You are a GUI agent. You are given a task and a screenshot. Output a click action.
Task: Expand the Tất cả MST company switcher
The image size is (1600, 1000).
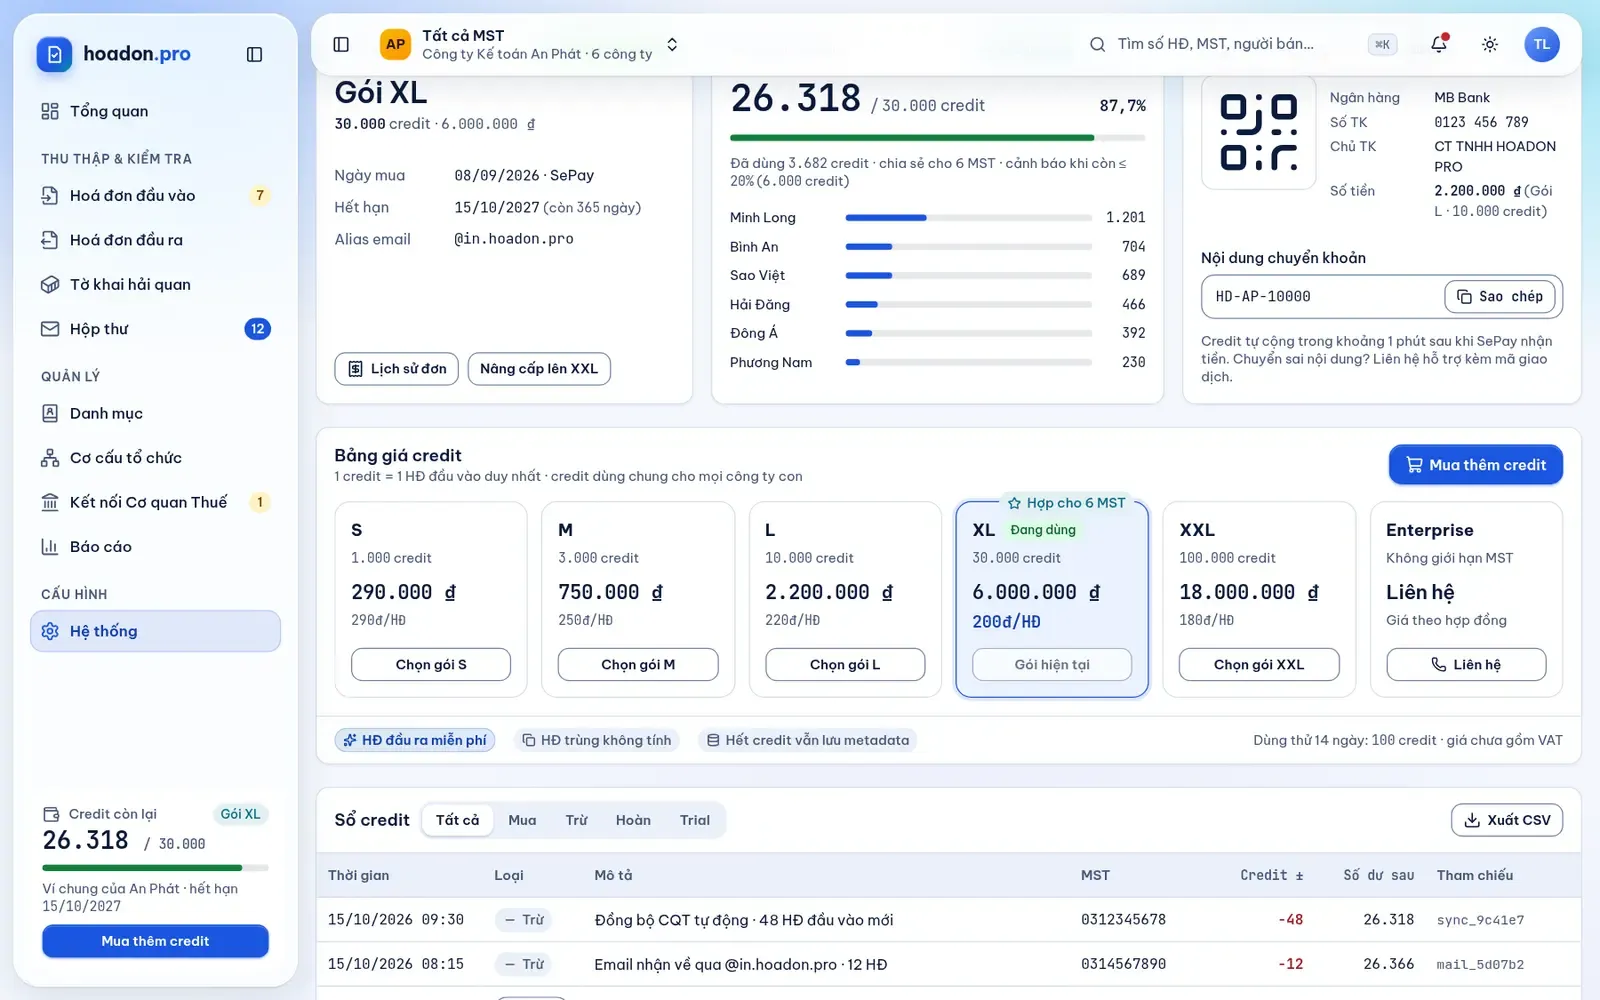coord(530,44)
